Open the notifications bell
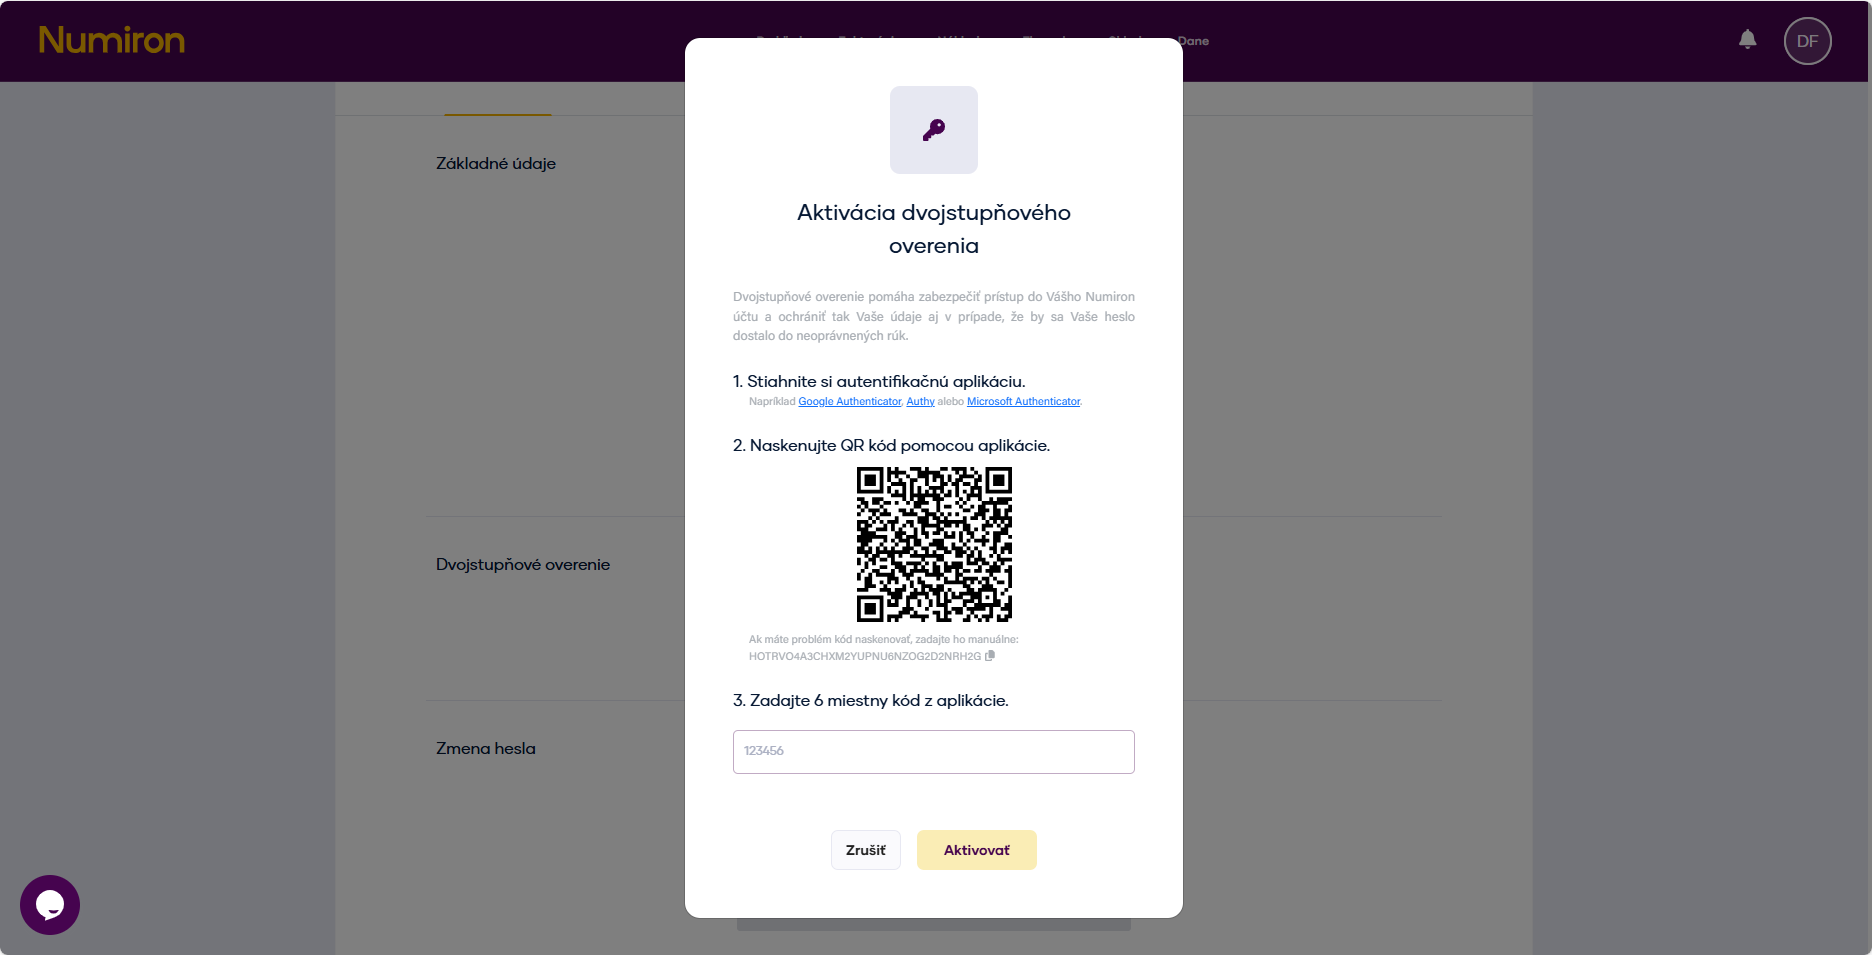Screen dimensions: 1872x955 click(1747, 39)
